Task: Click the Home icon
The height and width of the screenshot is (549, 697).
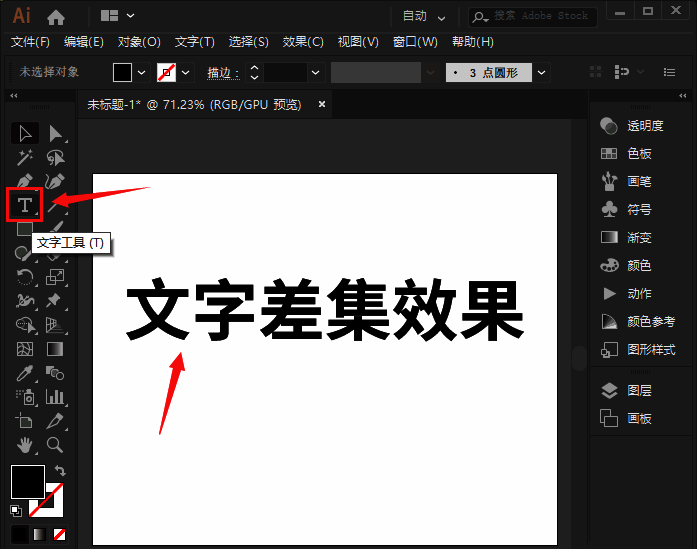Action: coord(56,17)
